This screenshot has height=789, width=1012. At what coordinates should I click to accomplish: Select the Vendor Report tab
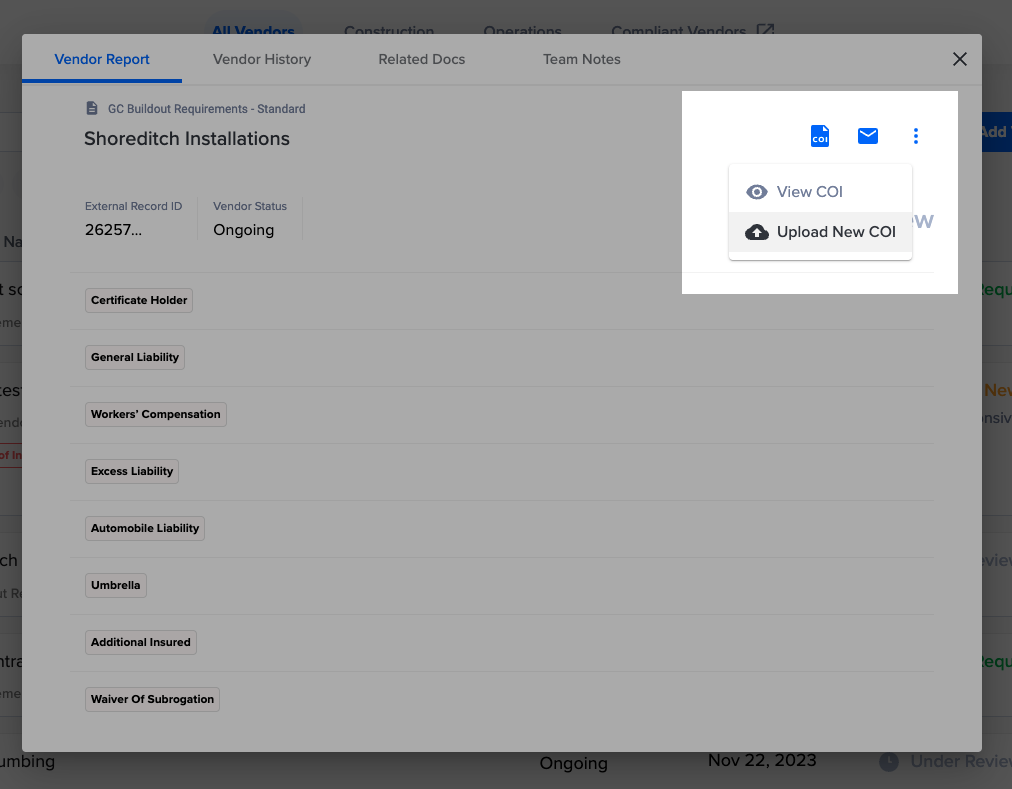point(102,59)
